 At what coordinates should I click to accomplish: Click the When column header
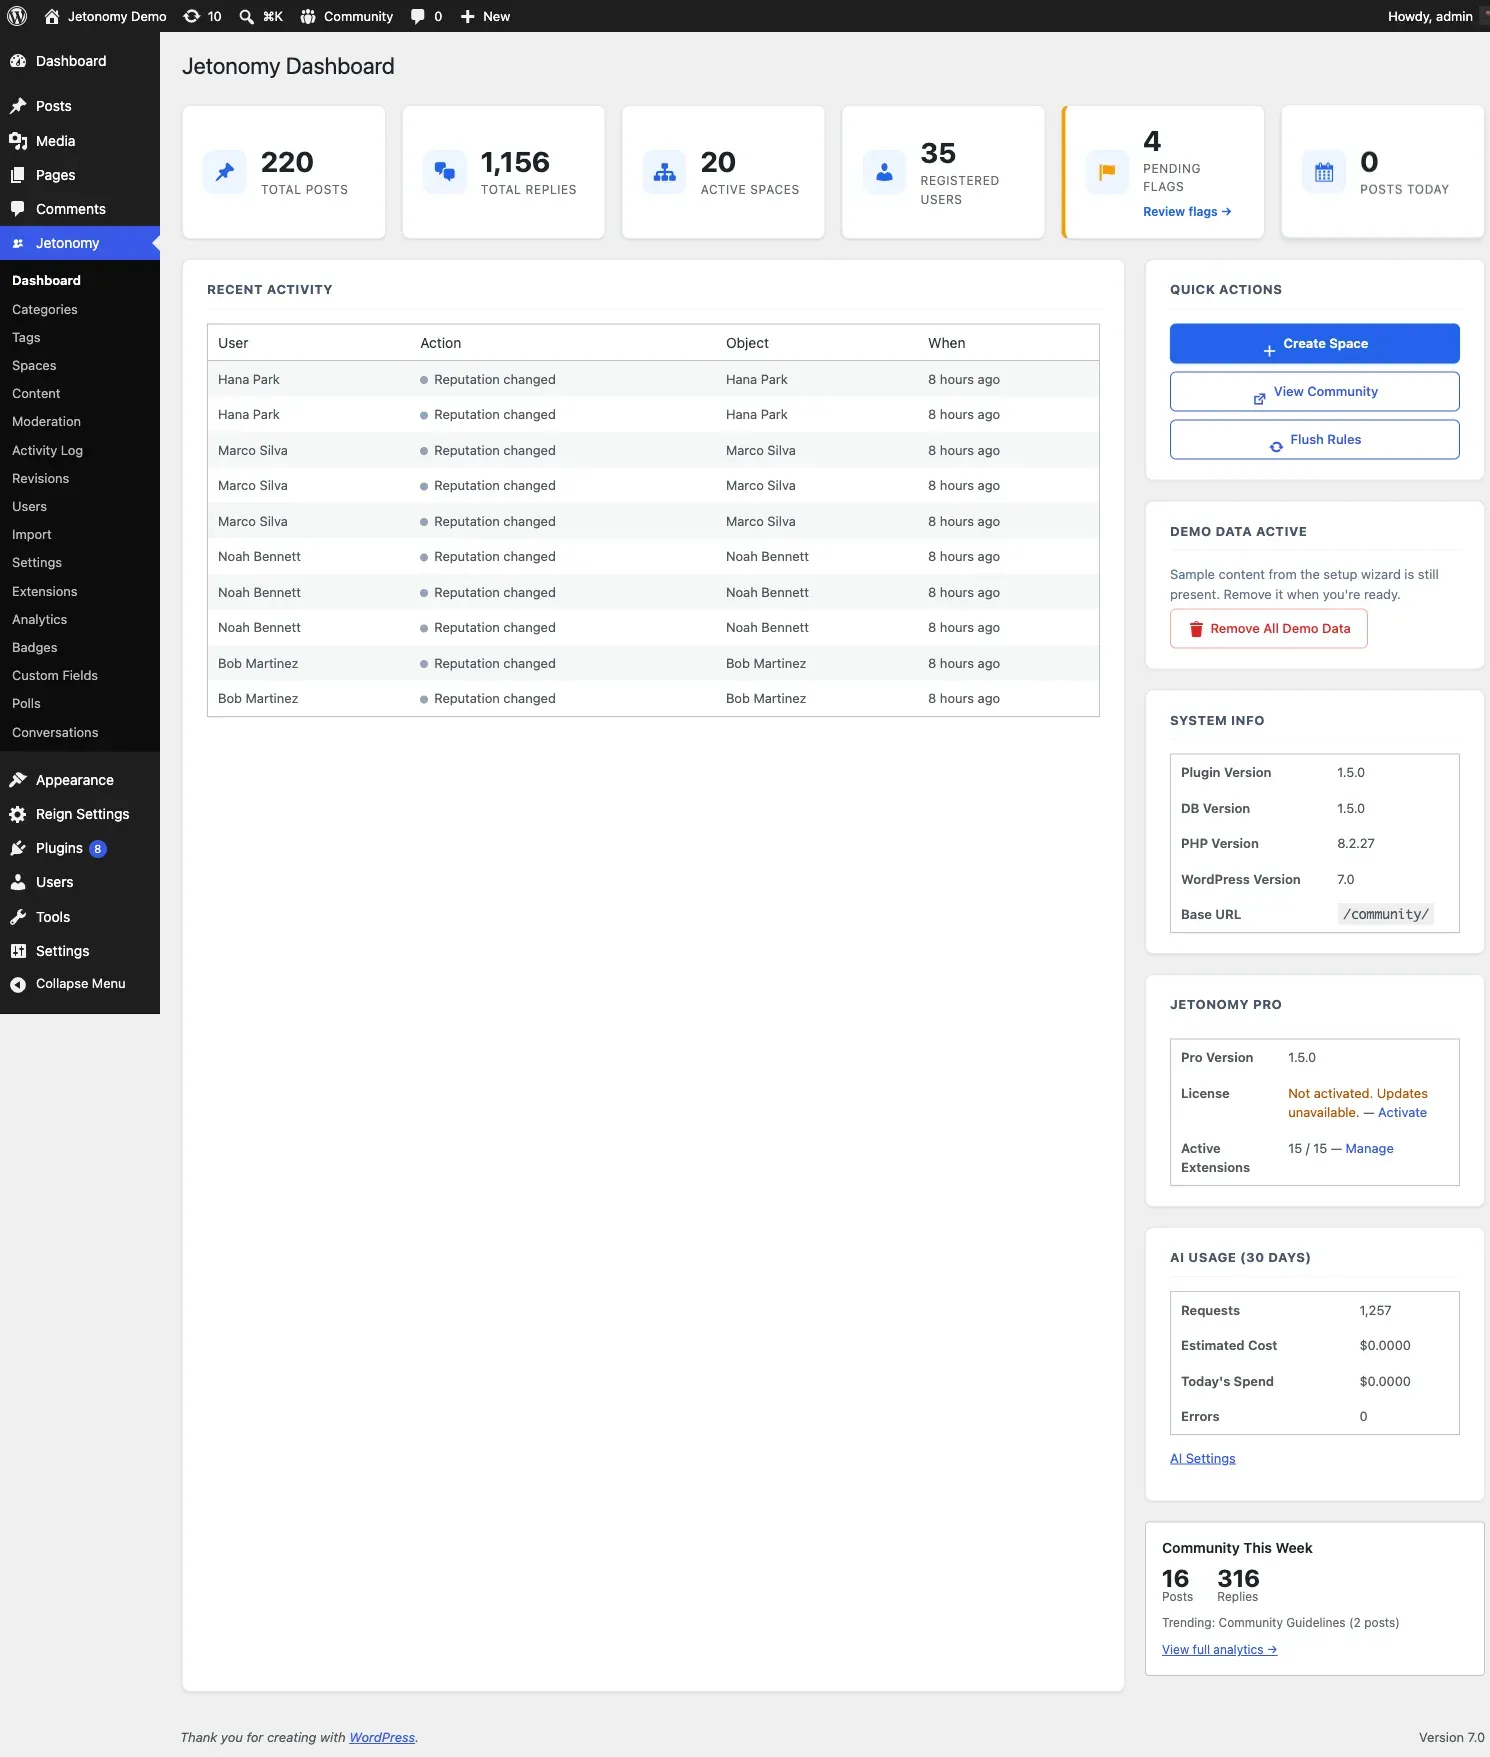pos(946,343)
